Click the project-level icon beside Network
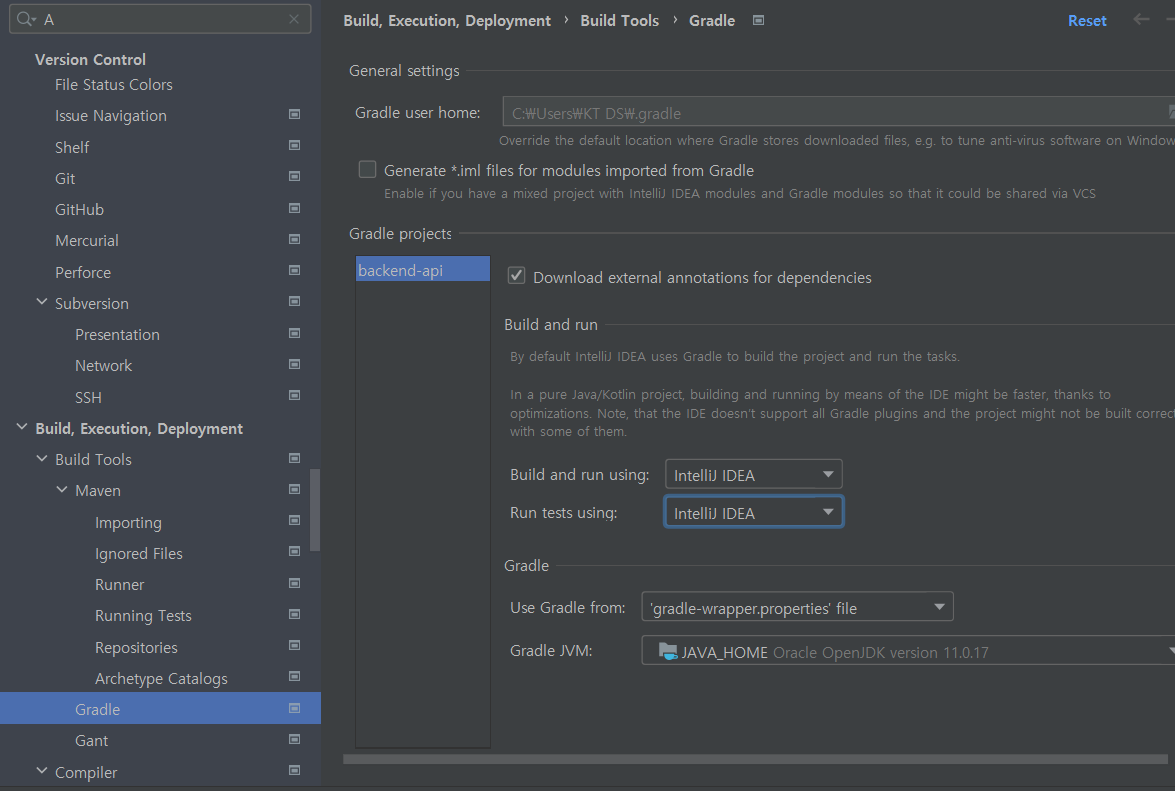1175x791 pixels. click(x=294, y=364)
